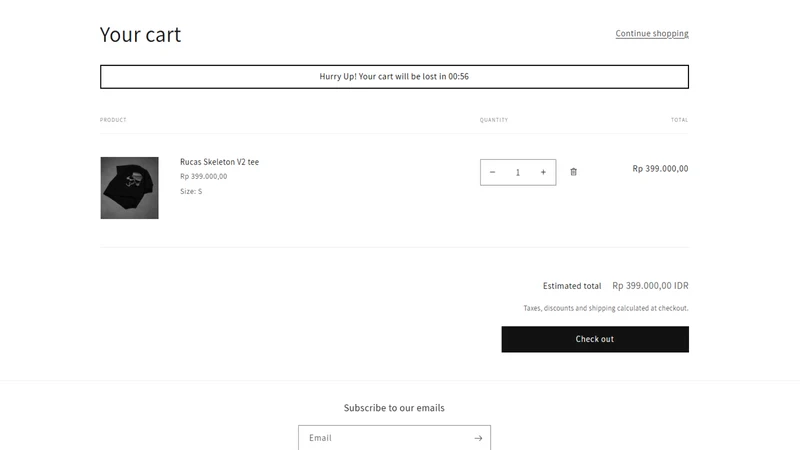This screenshot has height=450, width=800.
Task: Click the black tee product thumbnail
Action: pyautogui.click(x=130, y=188)
